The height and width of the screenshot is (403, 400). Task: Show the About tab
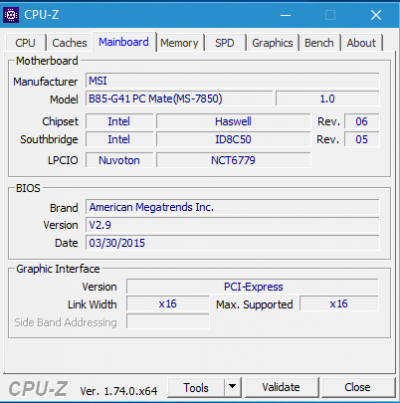pyautogui.click(x=361, y=43)
